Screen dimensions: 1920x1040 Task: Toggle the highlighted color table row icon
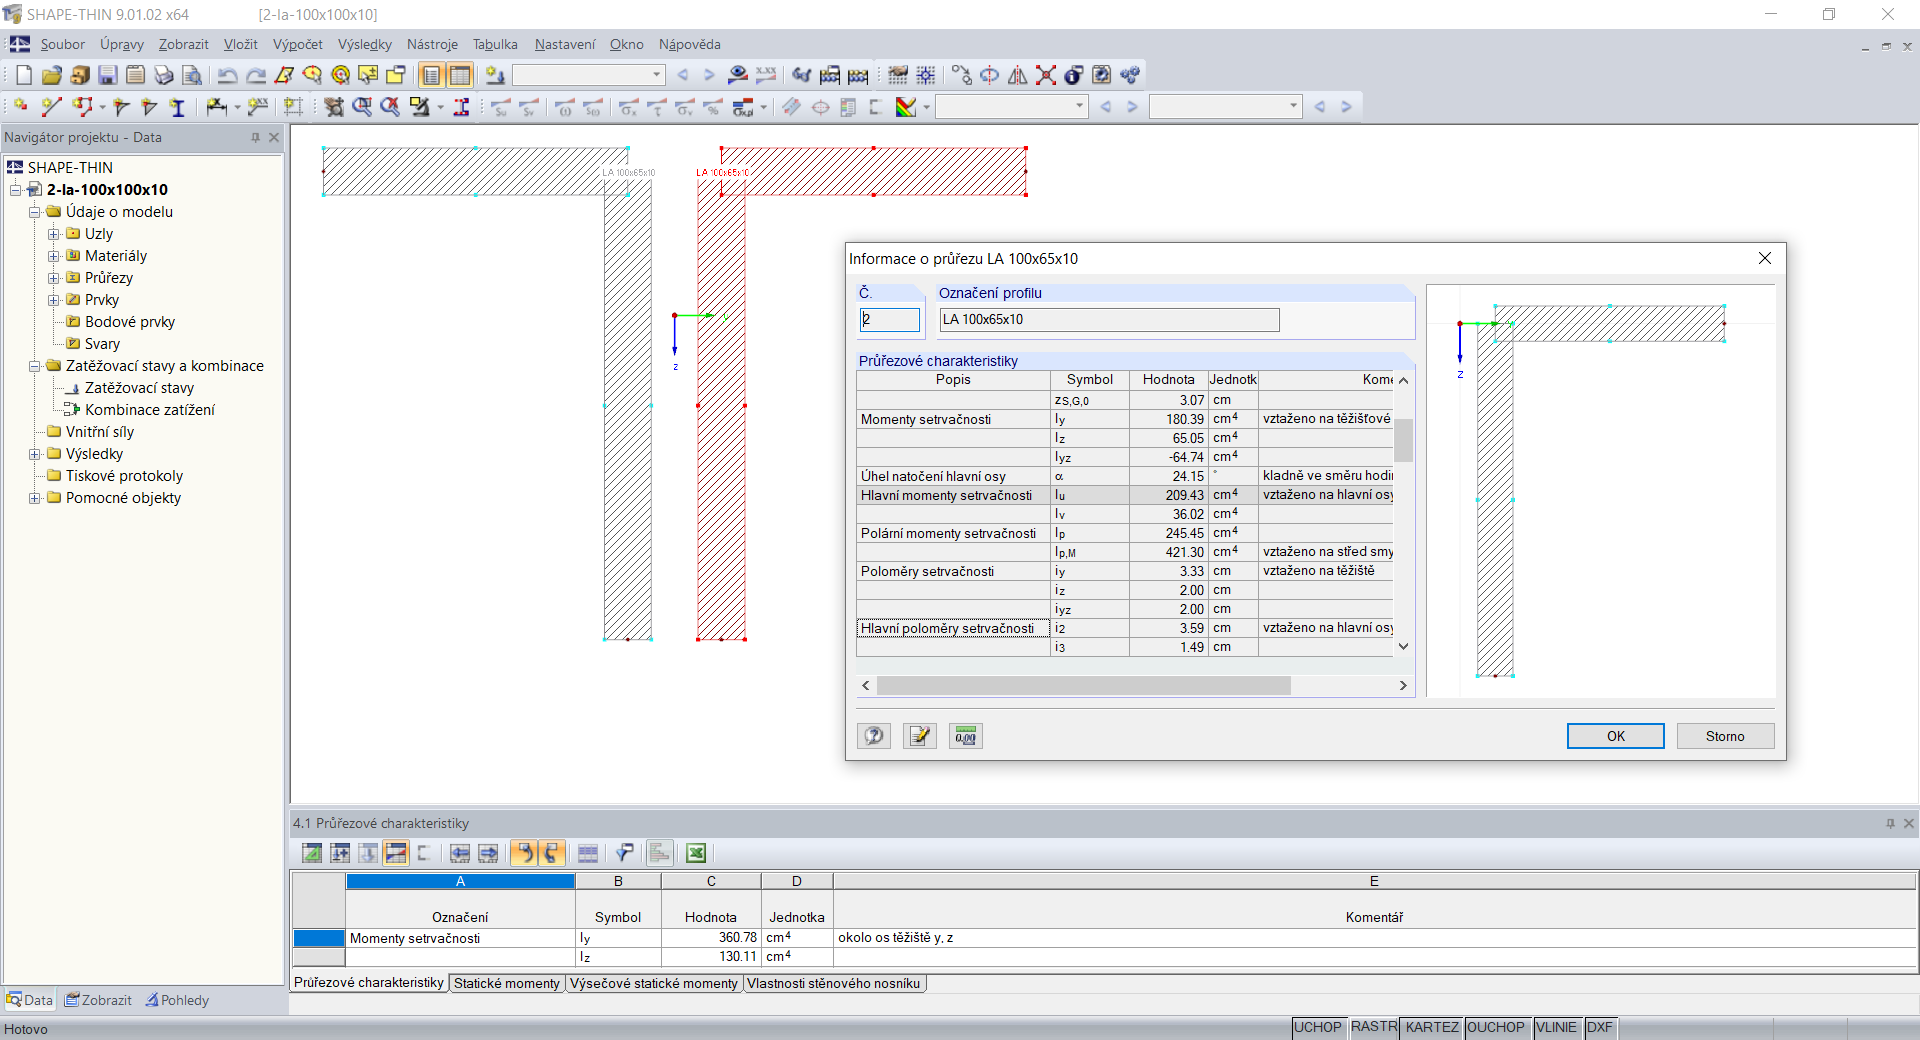click(x=396, y=853)
